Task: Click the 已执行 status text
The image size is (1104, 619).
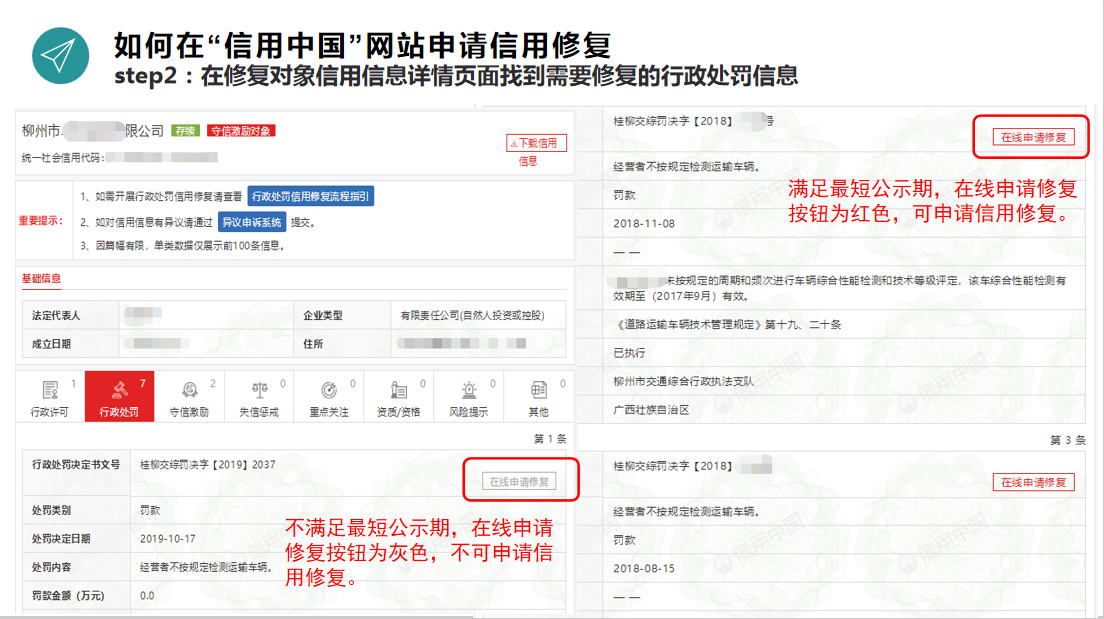Action: point(629,353)
